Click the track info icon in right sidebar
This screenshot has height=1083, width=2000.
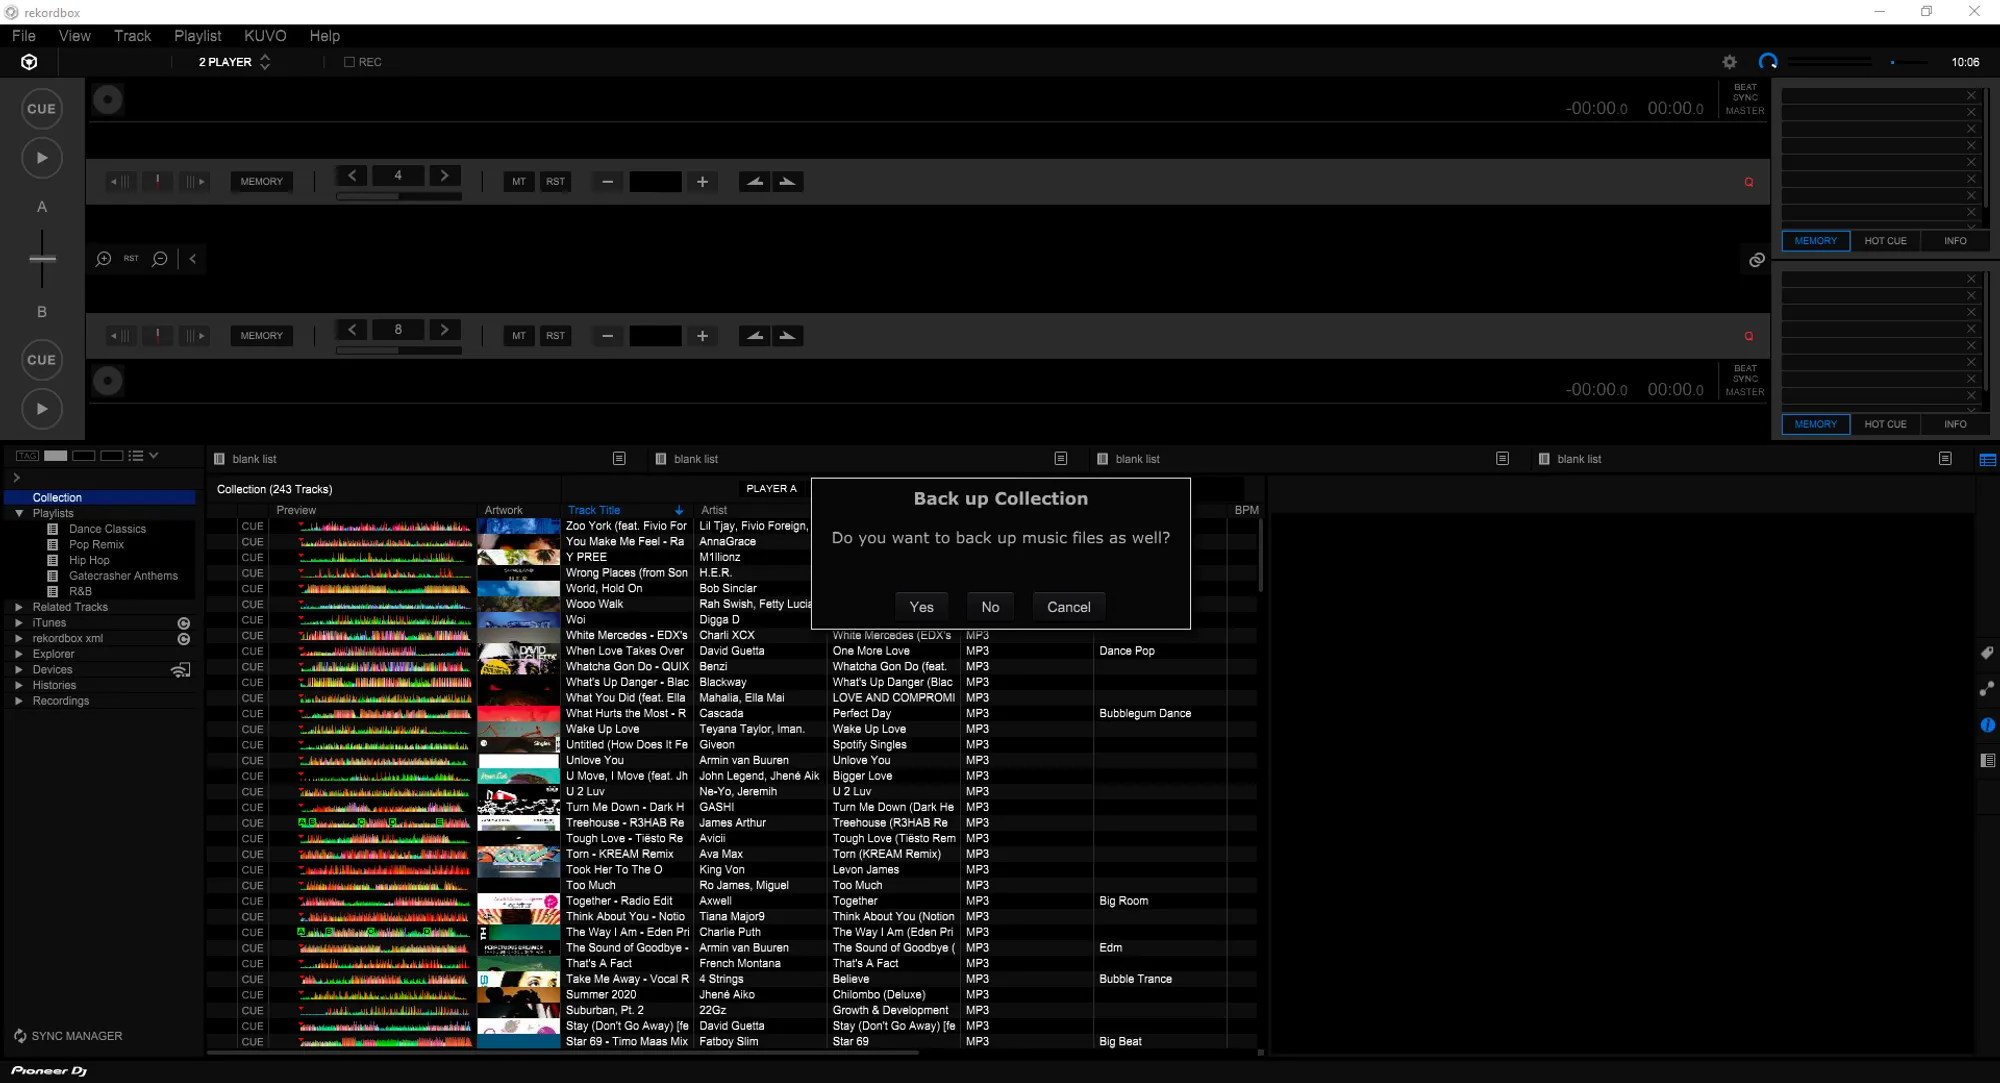[x=1987, y=725]
